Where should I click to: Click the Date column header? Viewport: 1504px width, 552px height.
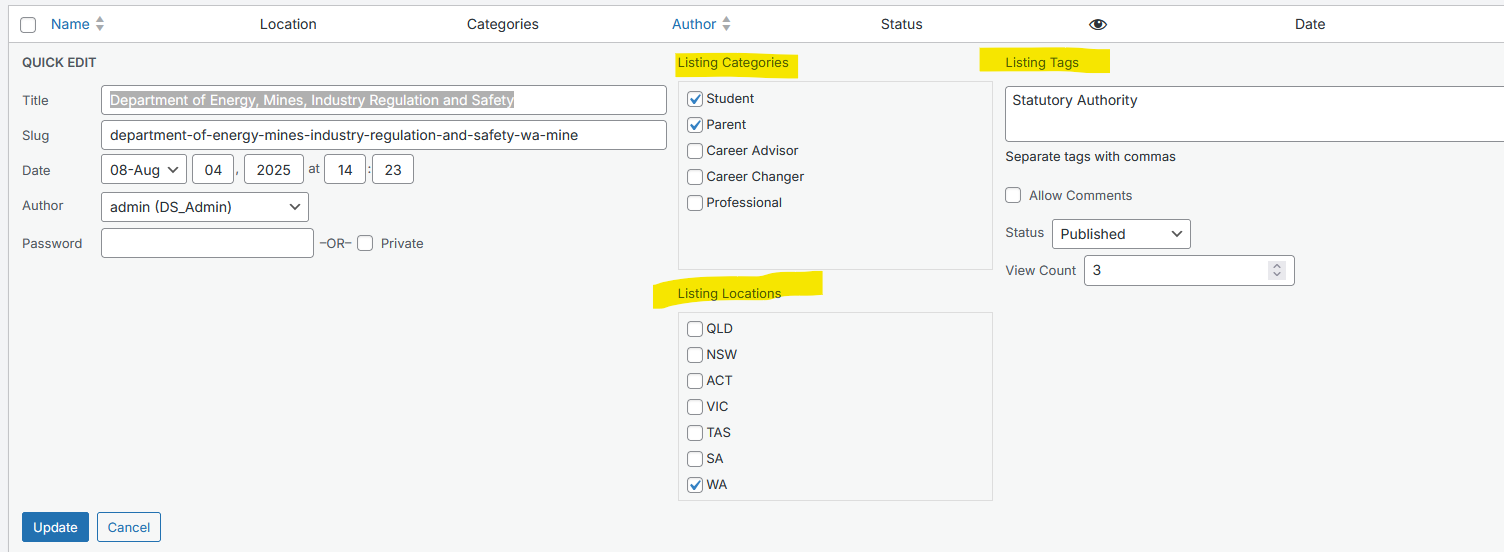point(1310,24)
